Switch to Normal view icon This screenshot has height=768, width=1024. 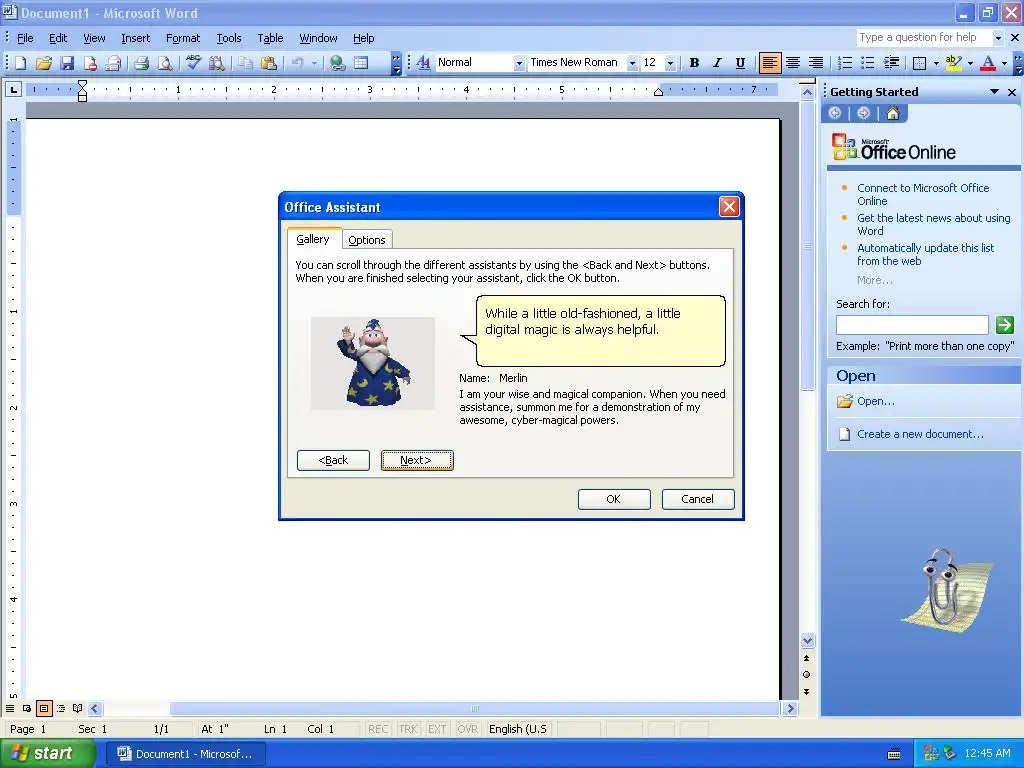[x=10, y=709]
